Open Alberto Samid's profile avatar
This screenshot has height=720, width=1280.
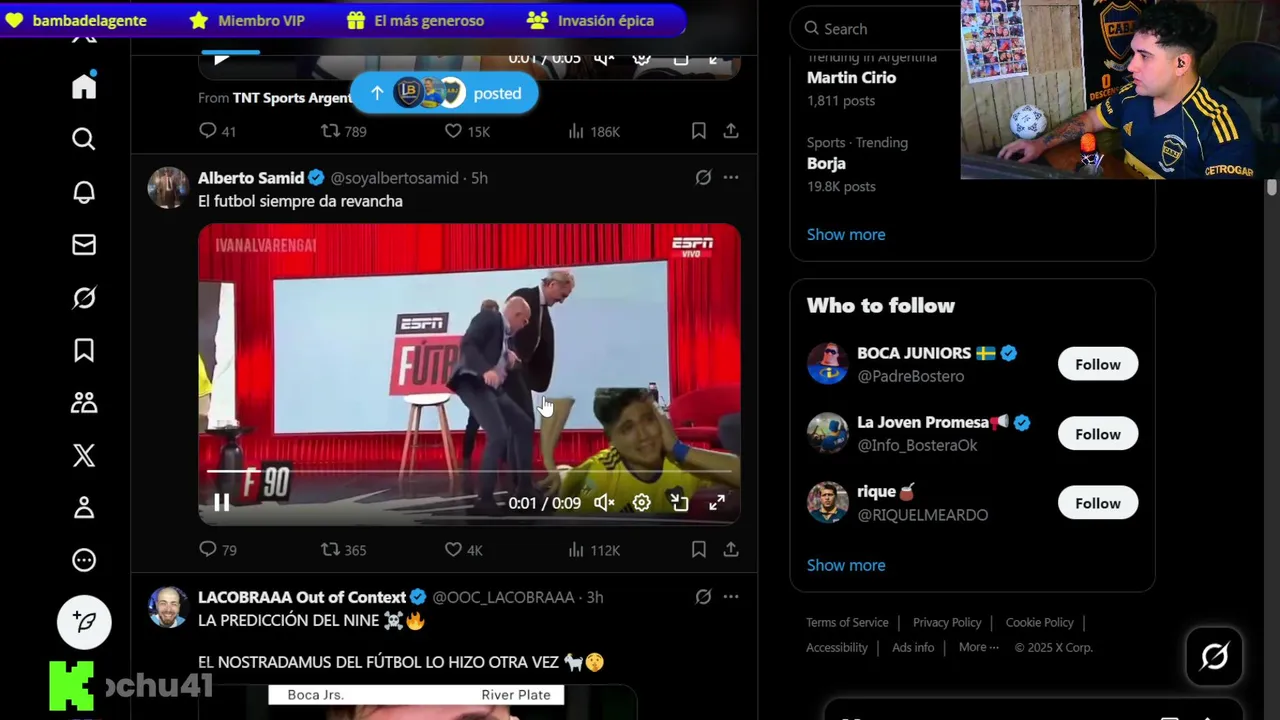168,188
